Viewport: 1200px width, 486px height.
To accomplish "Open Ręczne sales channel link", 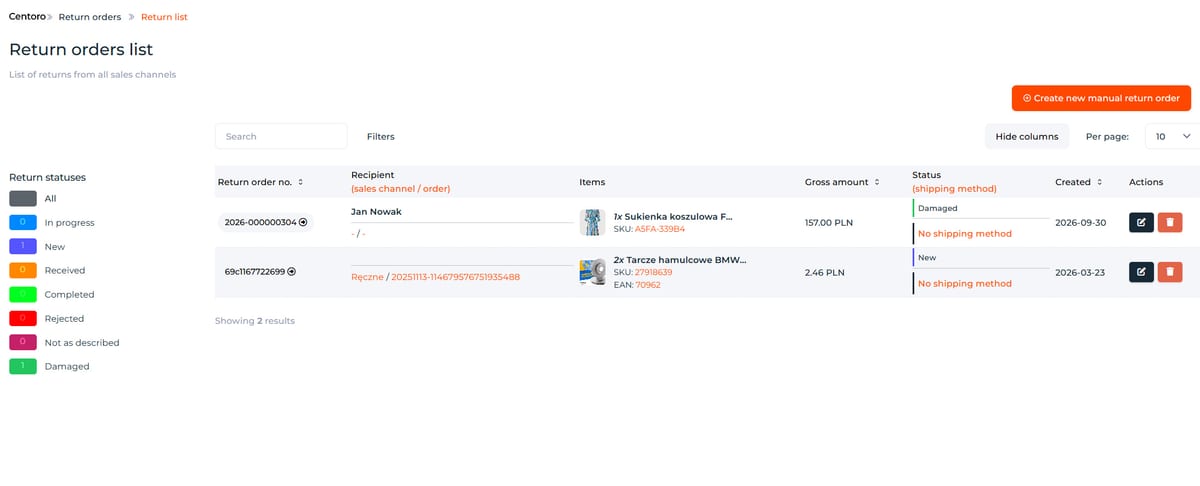I will [367, 277].
